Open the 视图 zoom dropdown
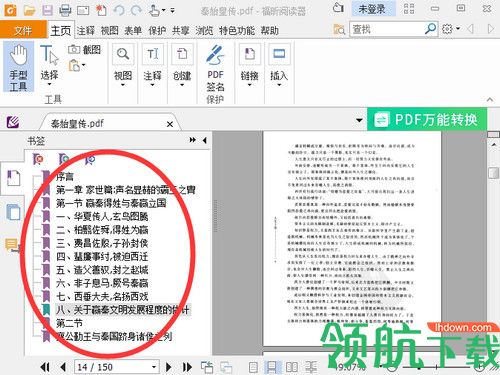This screenshot has width=500, height=375. click(x=123, y=65)
